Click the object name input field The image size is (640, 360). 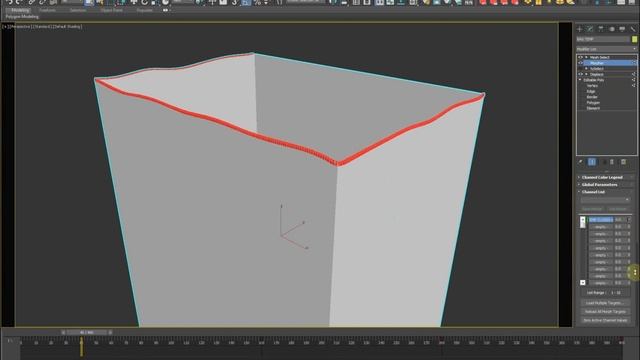[603, 39]
